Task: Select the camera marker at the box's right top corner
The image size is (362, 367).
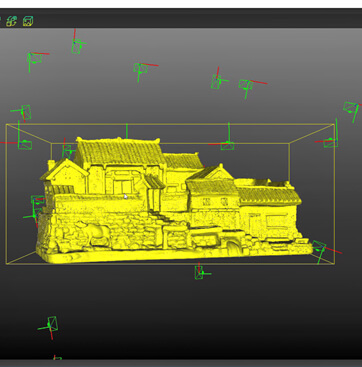Action: (x=329, y=141)
